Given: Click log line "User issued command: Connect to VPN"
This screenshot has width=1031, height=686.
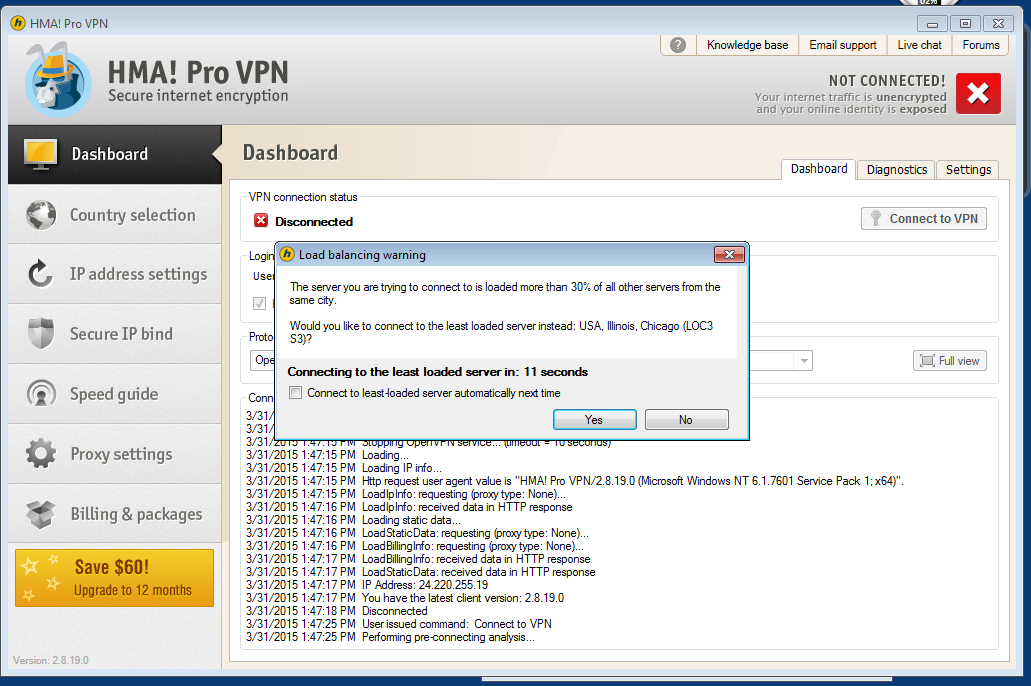Looking at the screenshot, I should pos(456,624).
